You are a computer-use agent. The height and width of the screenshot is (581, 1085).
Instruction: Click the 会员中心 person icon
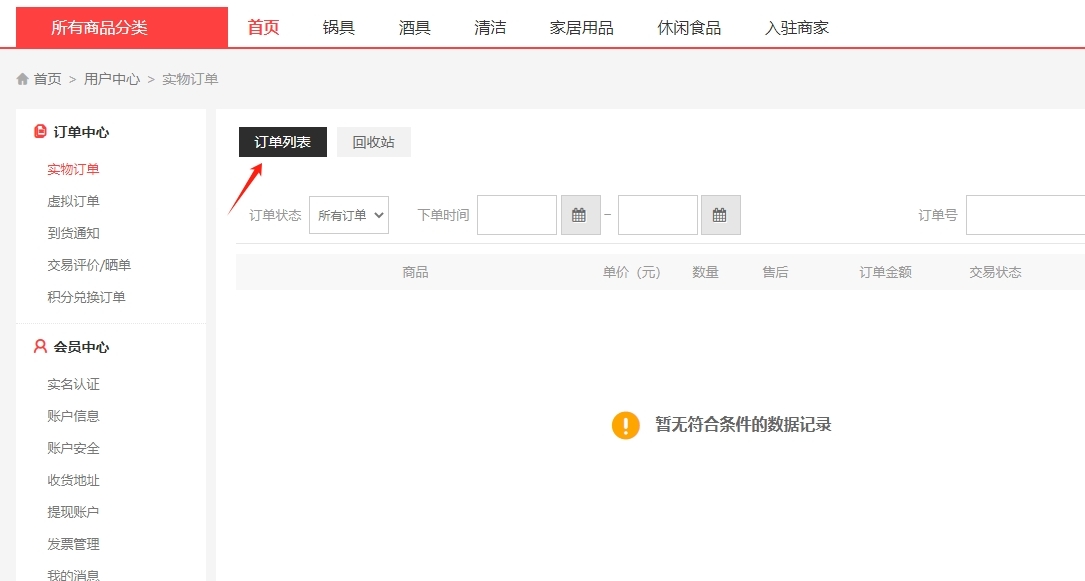(40, 347)
